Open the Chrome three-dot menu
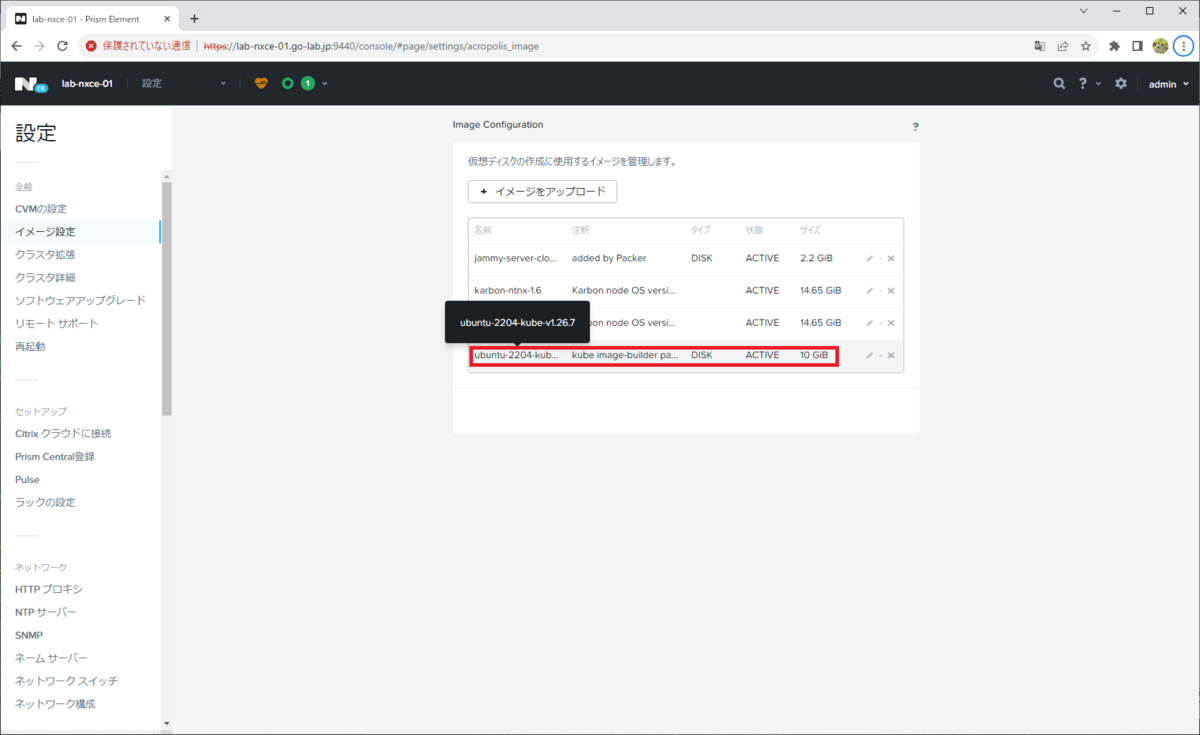 (x=1183, y=46)
